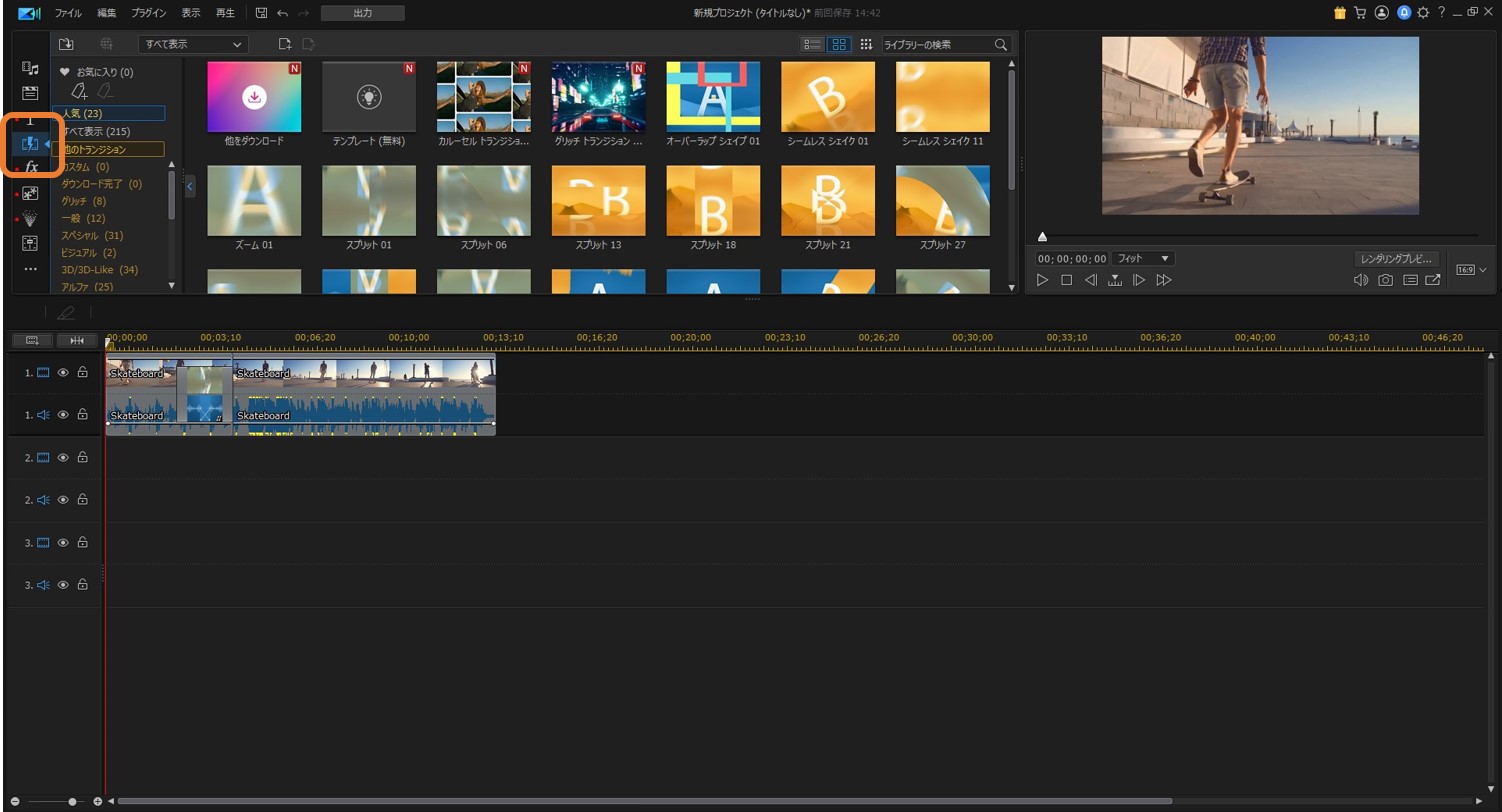The width and height of the screenshot is (1502, 812).
Task: Open the Effects (fx) room
Action: coord(31,167)
